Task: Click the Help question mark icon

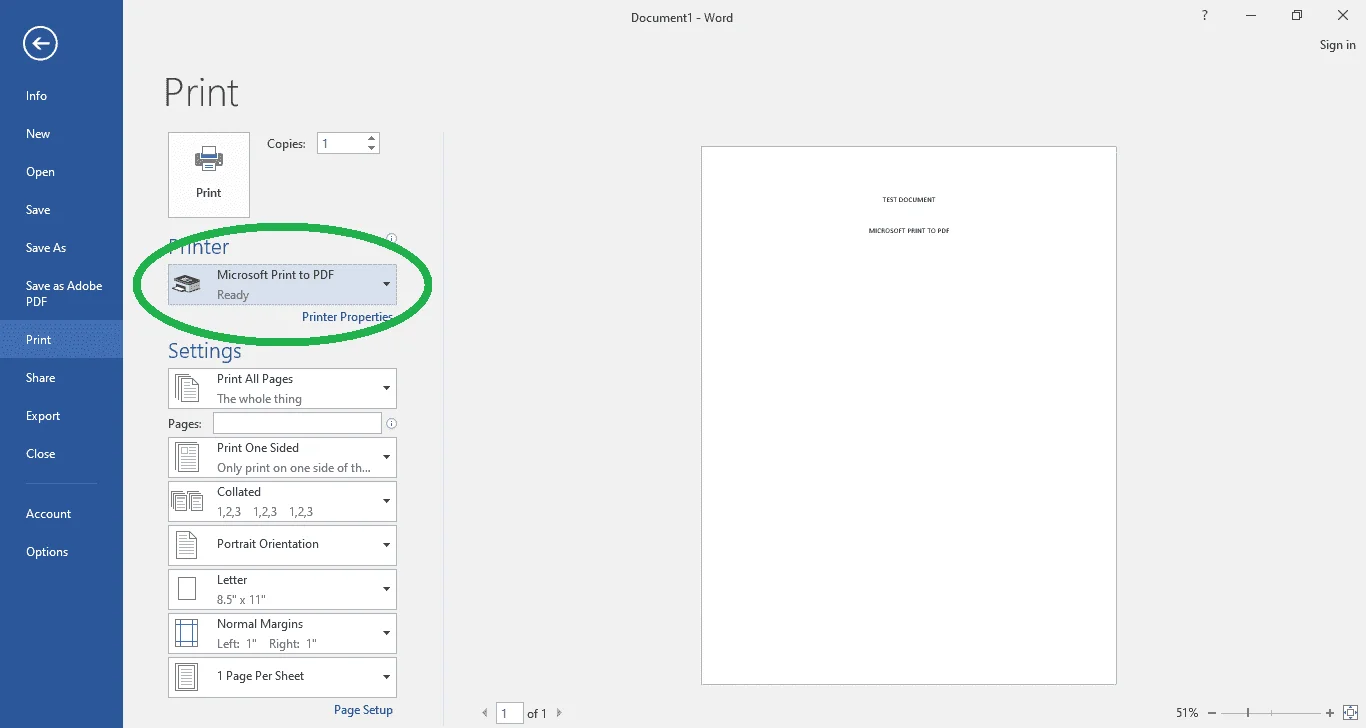Action: click(x=1204, y=16)
